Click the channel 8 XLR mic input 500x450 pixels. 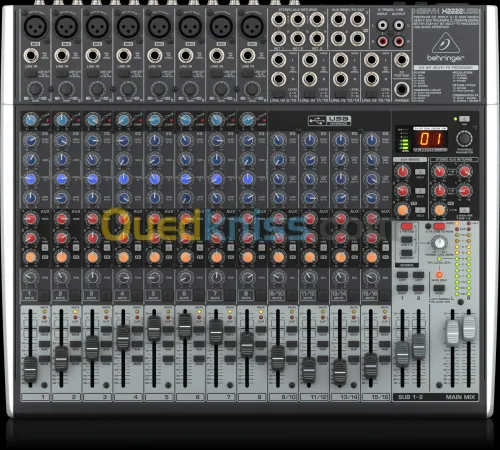pyautogui.click(x=252, y=27)
